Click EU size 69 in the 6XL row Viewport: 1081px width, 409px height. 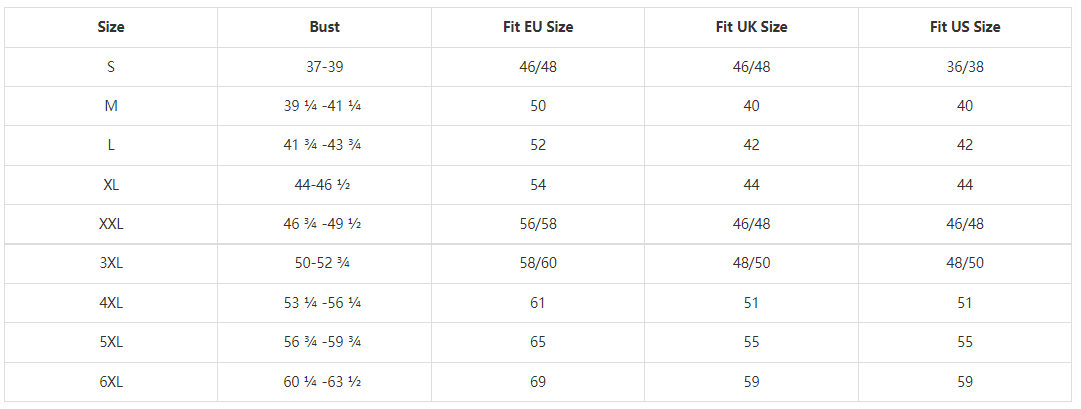[538, 382]
